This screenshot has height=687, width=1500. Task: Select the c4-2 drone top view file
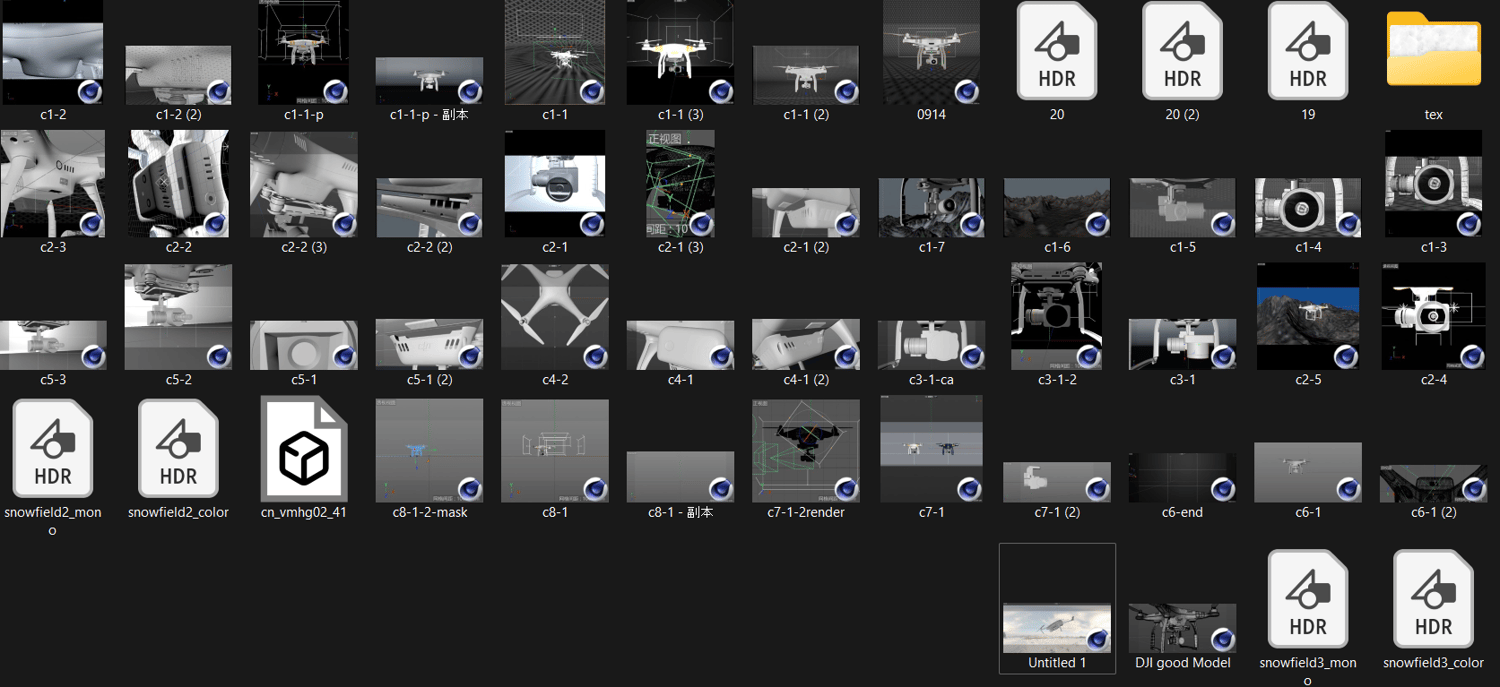555,317
